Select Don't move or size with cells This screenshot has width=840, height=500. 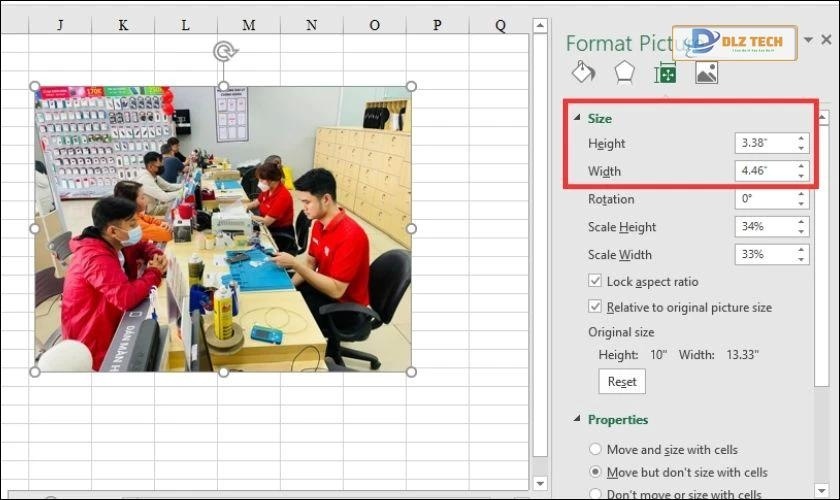595,494
